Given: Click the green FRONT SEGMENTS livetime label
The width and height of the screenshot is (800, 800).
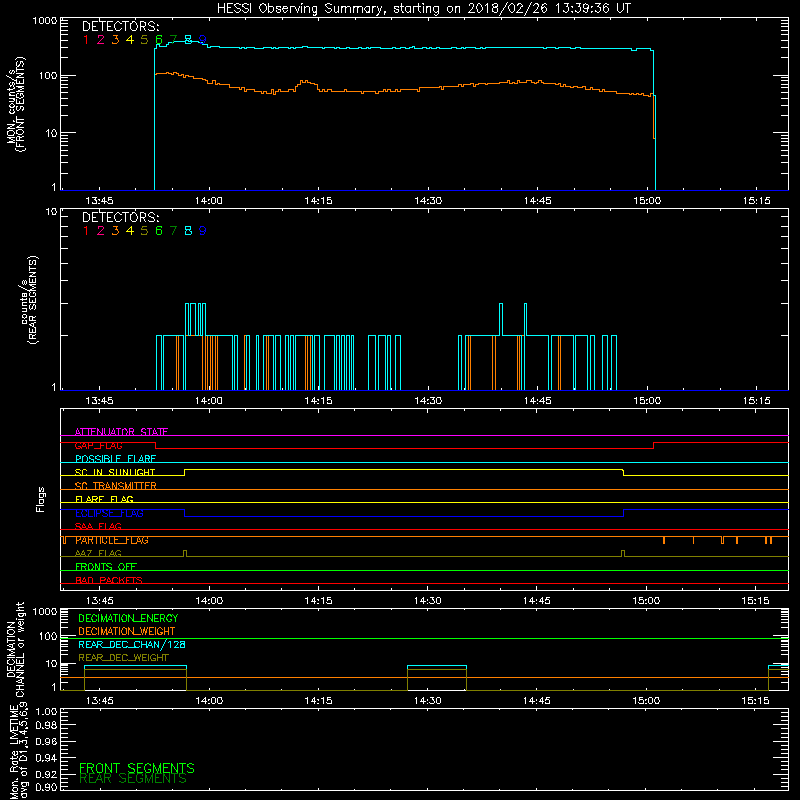Looking at the screenshot, I should click(x=137, y=768).
